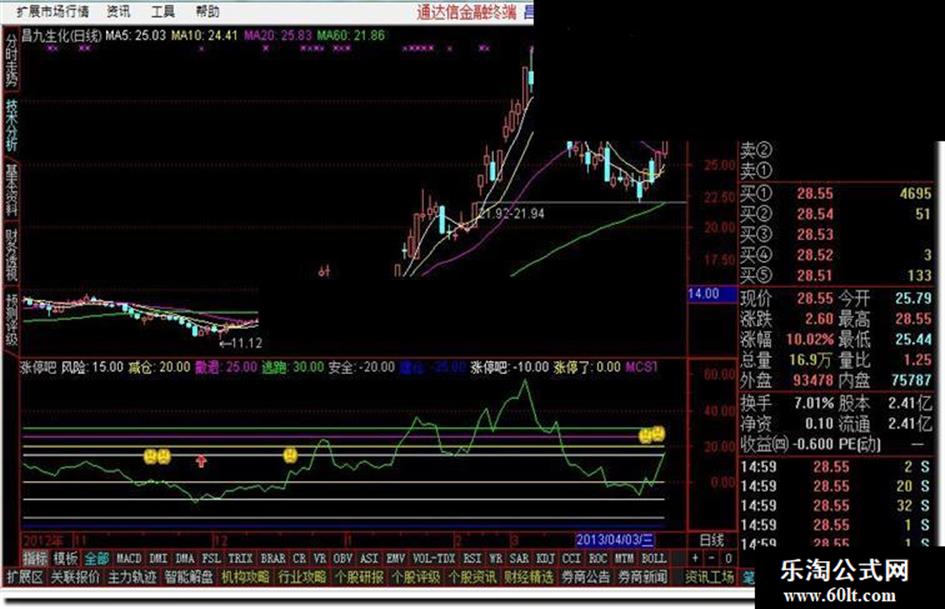Switch to the 分时走势 side tab
The image size is (945, 609).
pos(11,59)
